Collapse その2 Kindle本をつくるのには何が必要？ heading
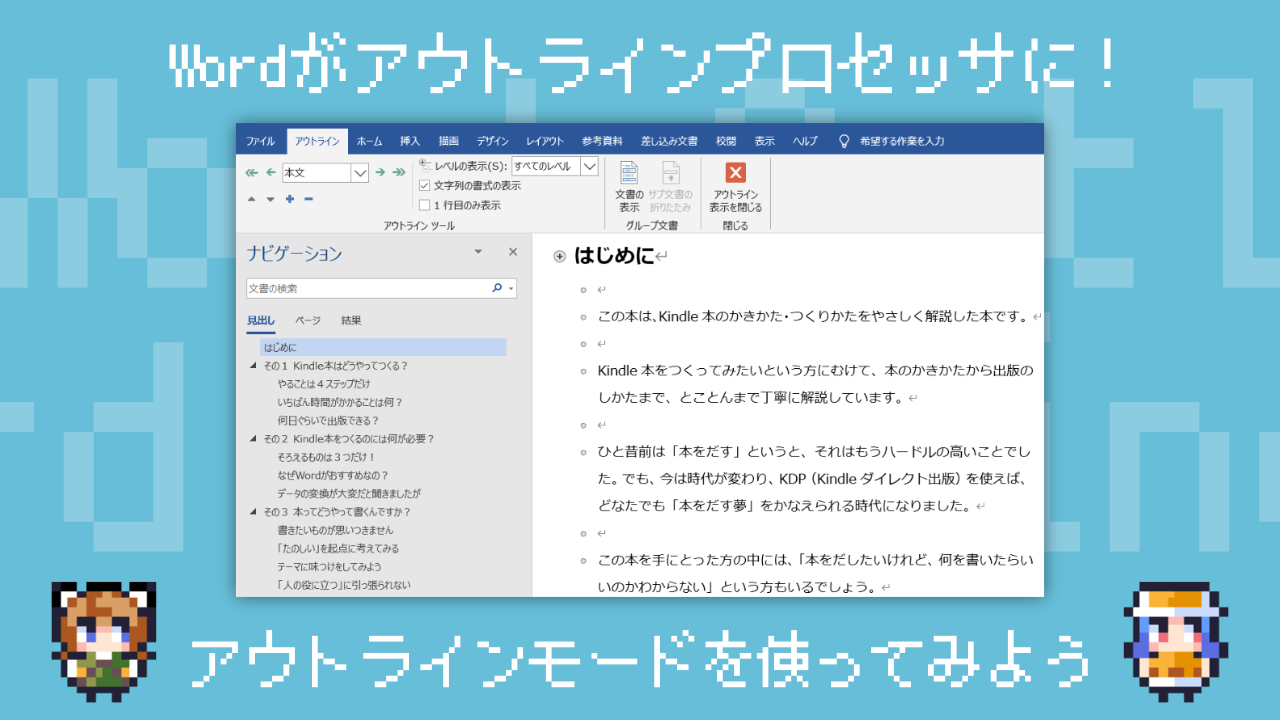Image resolution: width=1280 pixels, height=720 pixels. (253, 438)
